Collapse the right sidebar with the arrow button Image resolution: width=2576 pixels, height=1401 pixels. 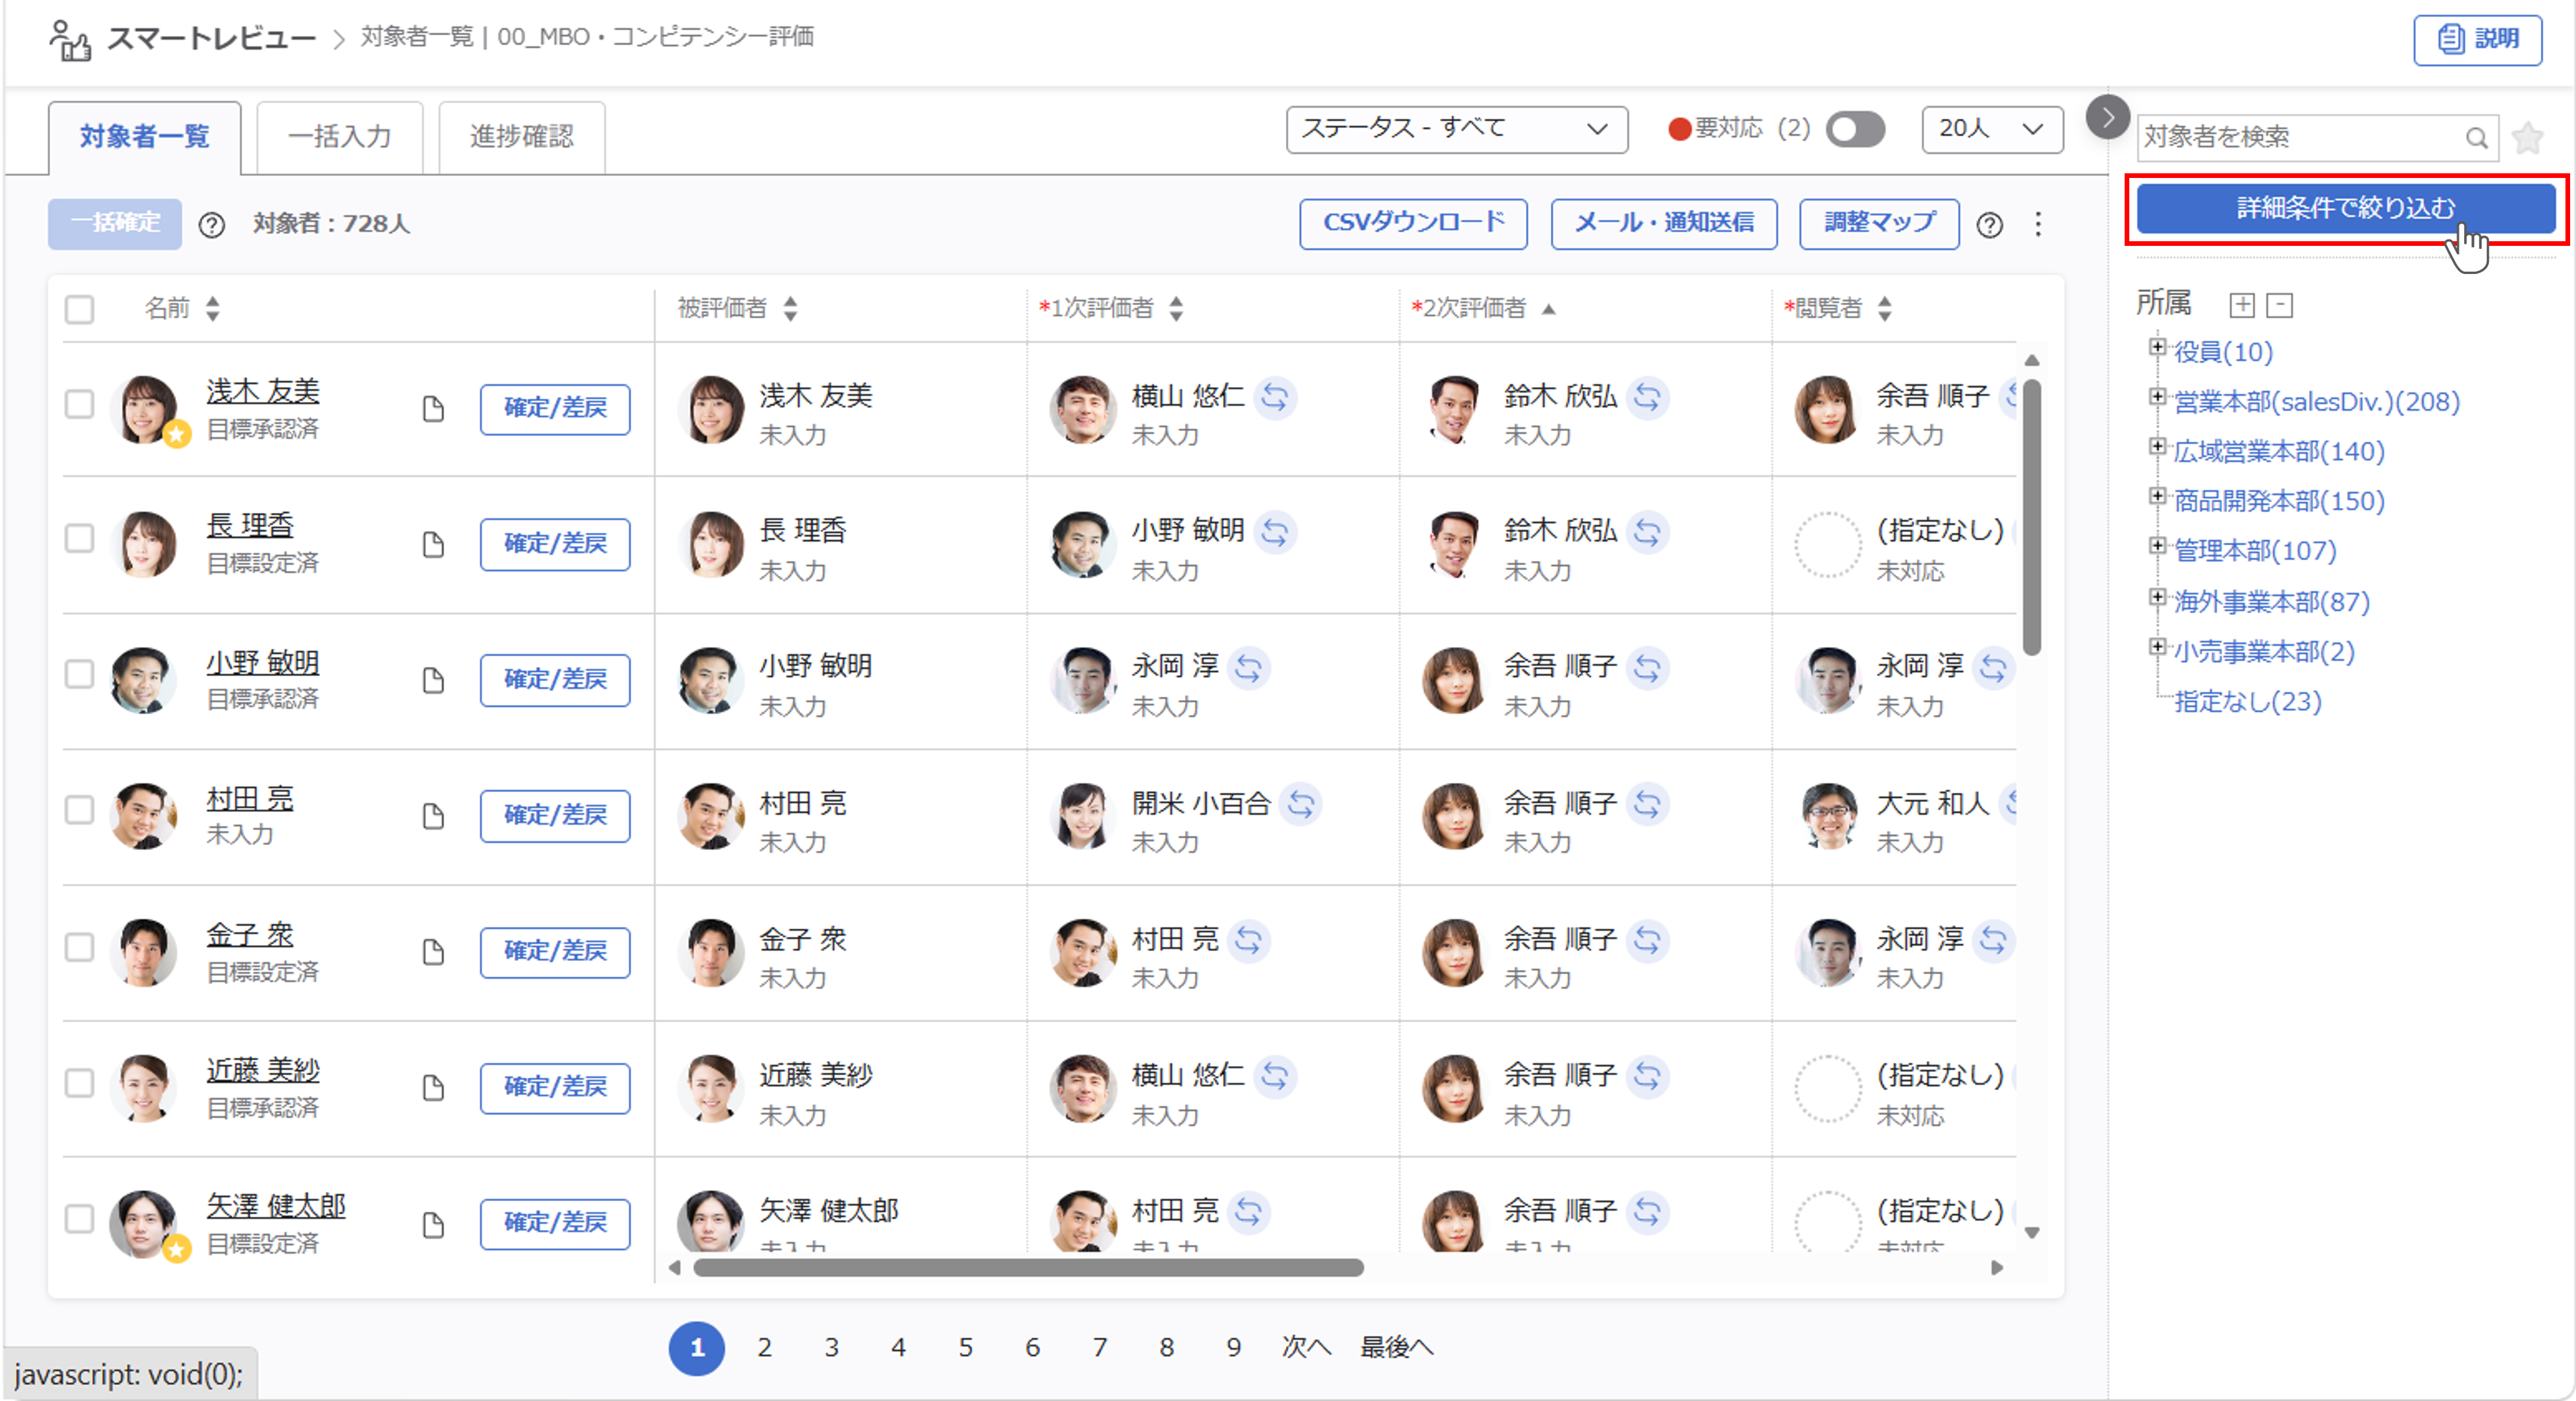(2107, 118)
